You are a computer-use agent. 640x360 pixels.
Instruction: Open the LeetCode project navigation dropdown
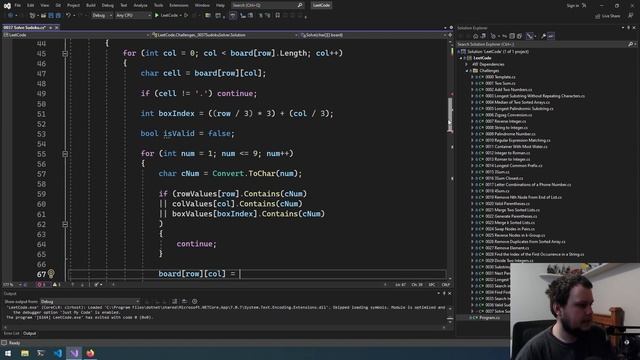point(76,35)
